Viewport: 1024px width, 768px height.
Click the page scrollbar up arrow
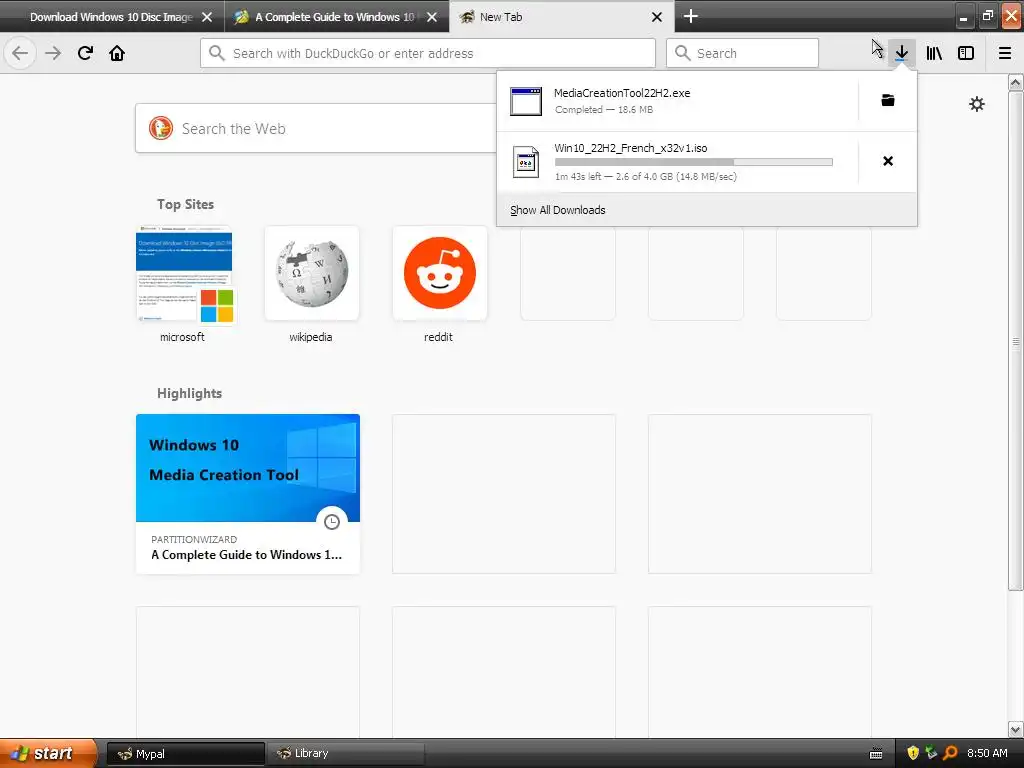tap(1016, 82)
